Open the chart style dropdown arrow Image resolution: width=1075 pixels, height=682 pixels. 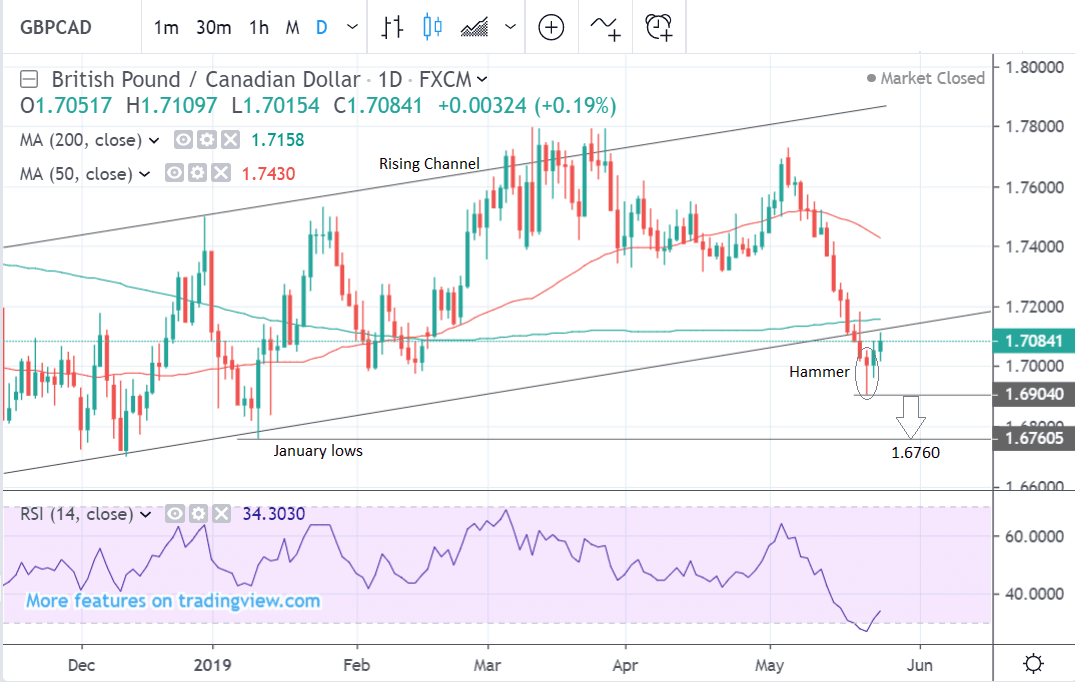point(511,28)
